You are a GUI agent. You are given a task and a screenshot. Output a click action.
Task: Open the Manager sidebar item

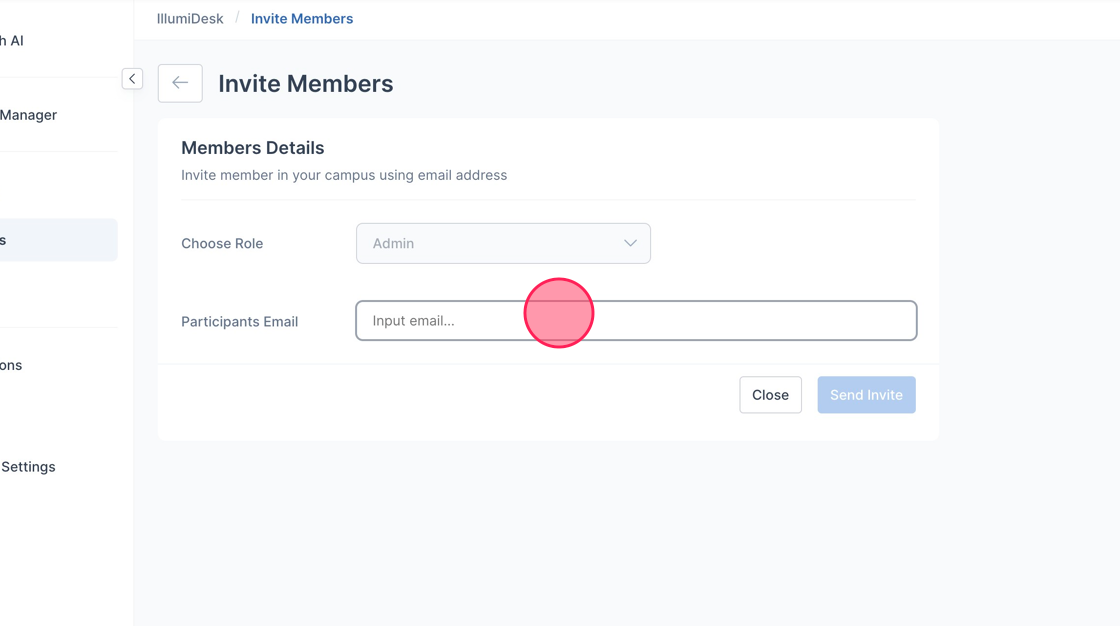click(28, 115)
